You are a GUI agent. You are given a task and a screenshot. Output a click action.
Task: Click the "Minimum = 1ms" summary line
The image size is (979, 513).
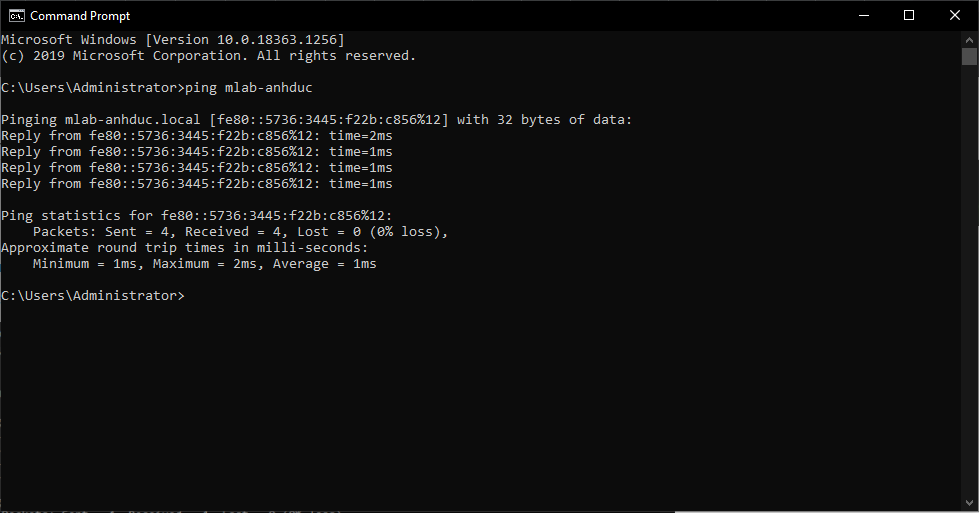[205, 263]
